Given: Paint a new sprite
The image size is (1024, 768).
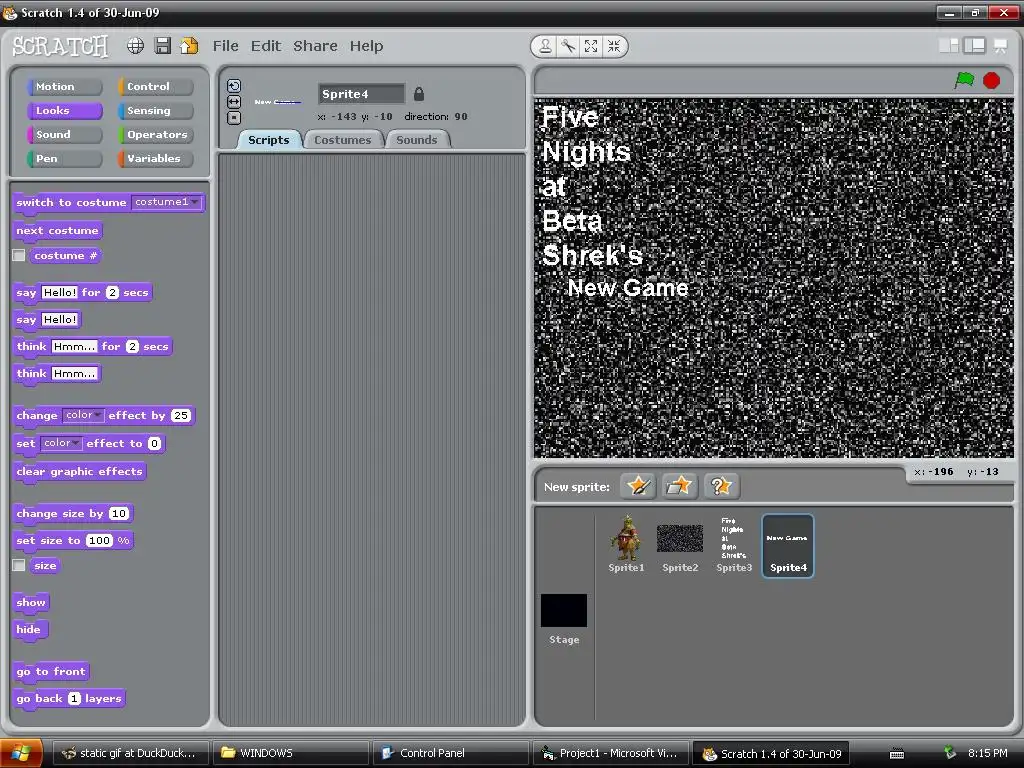Looking at the screenshot, I should coord(637,486).
